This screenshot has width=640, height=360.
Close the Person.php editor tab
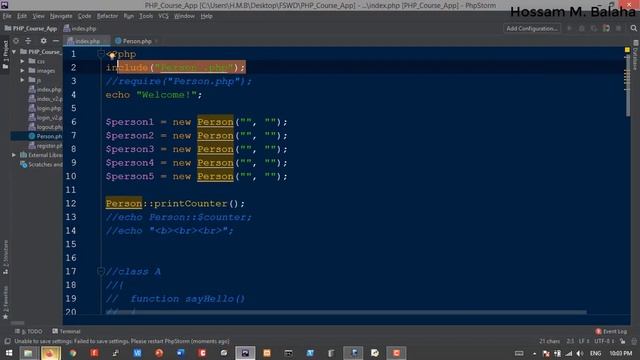tap(156, 41)
